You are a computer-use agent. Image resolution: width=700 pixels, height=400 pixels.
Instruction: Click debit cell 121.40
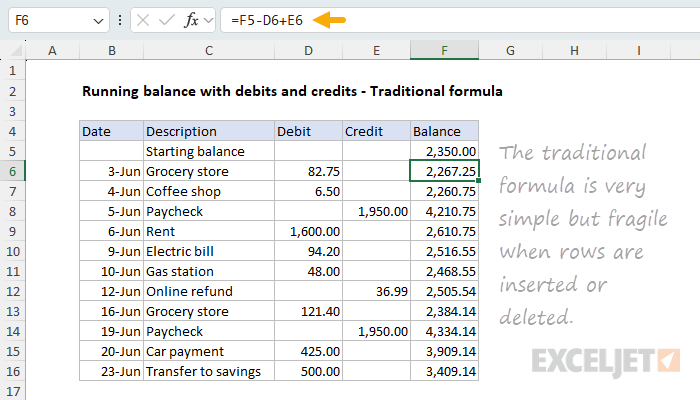[x=308, y=311]
